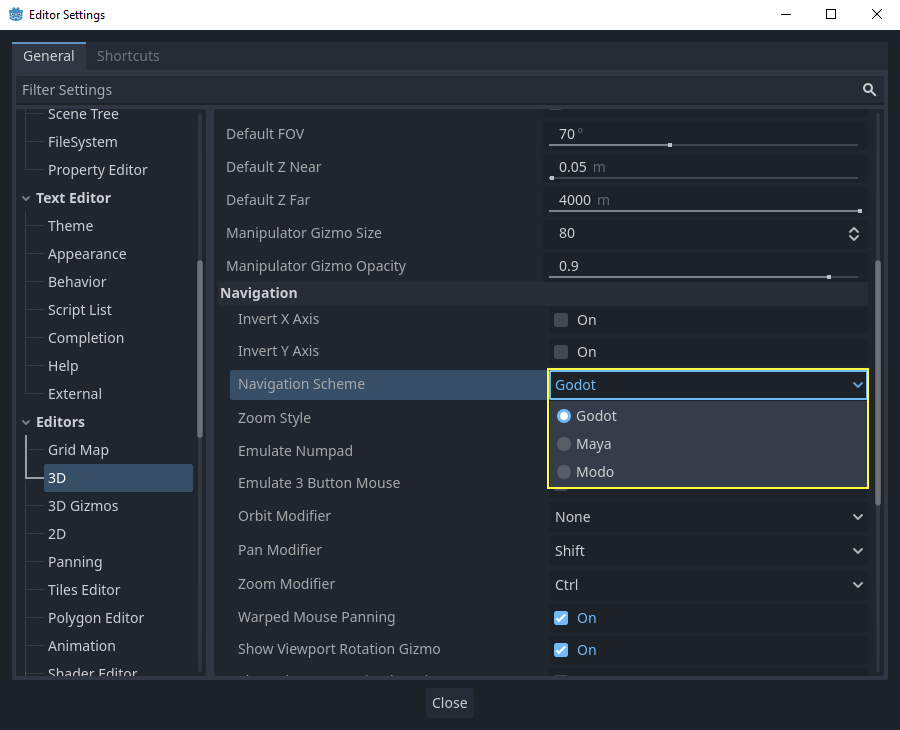Uncheck Show Viewport Rotation Gizmo
The width and height of the screenshot is (900, 730).
coord(561,650)
